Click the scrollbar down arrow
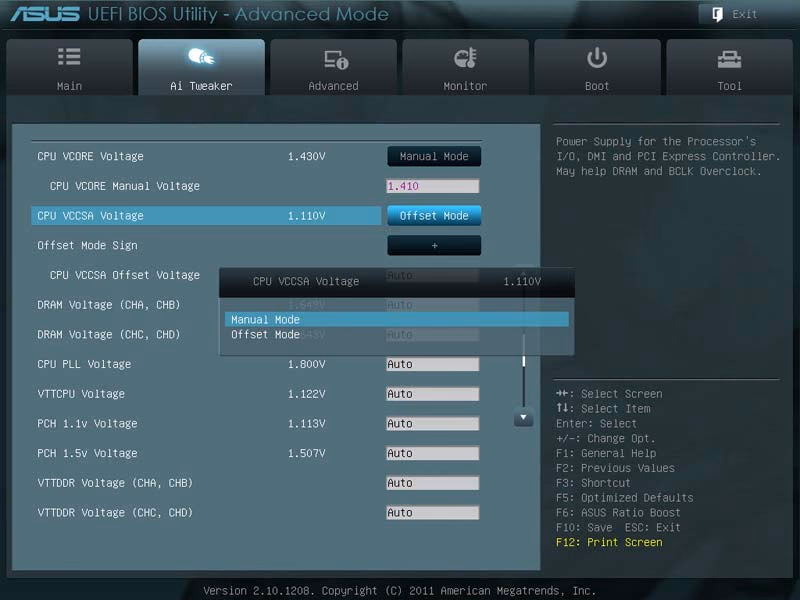This screenshot has height=600, width=800. point(523,417)
